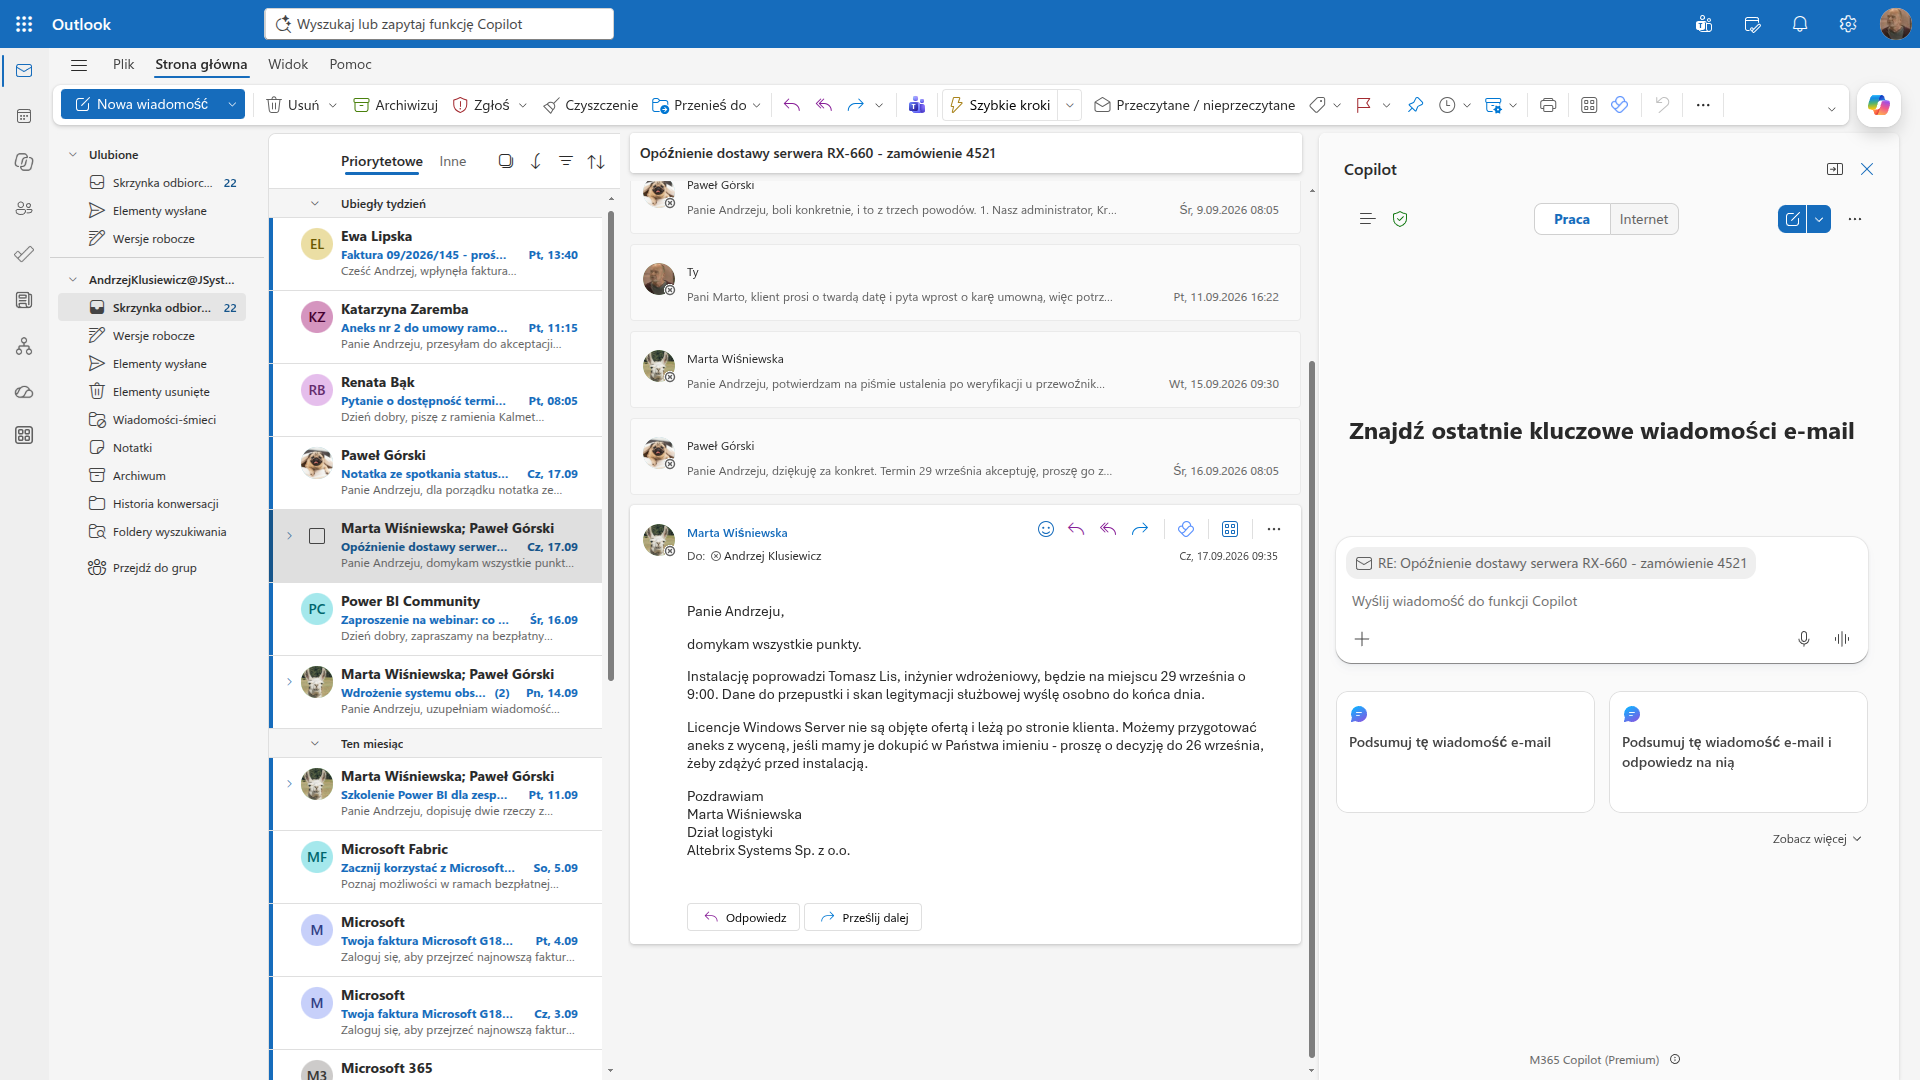Viewport: 1920px width, 1080px height.
Task: Click Reply all arrow in ribbon
Action: tap(824, 105)
